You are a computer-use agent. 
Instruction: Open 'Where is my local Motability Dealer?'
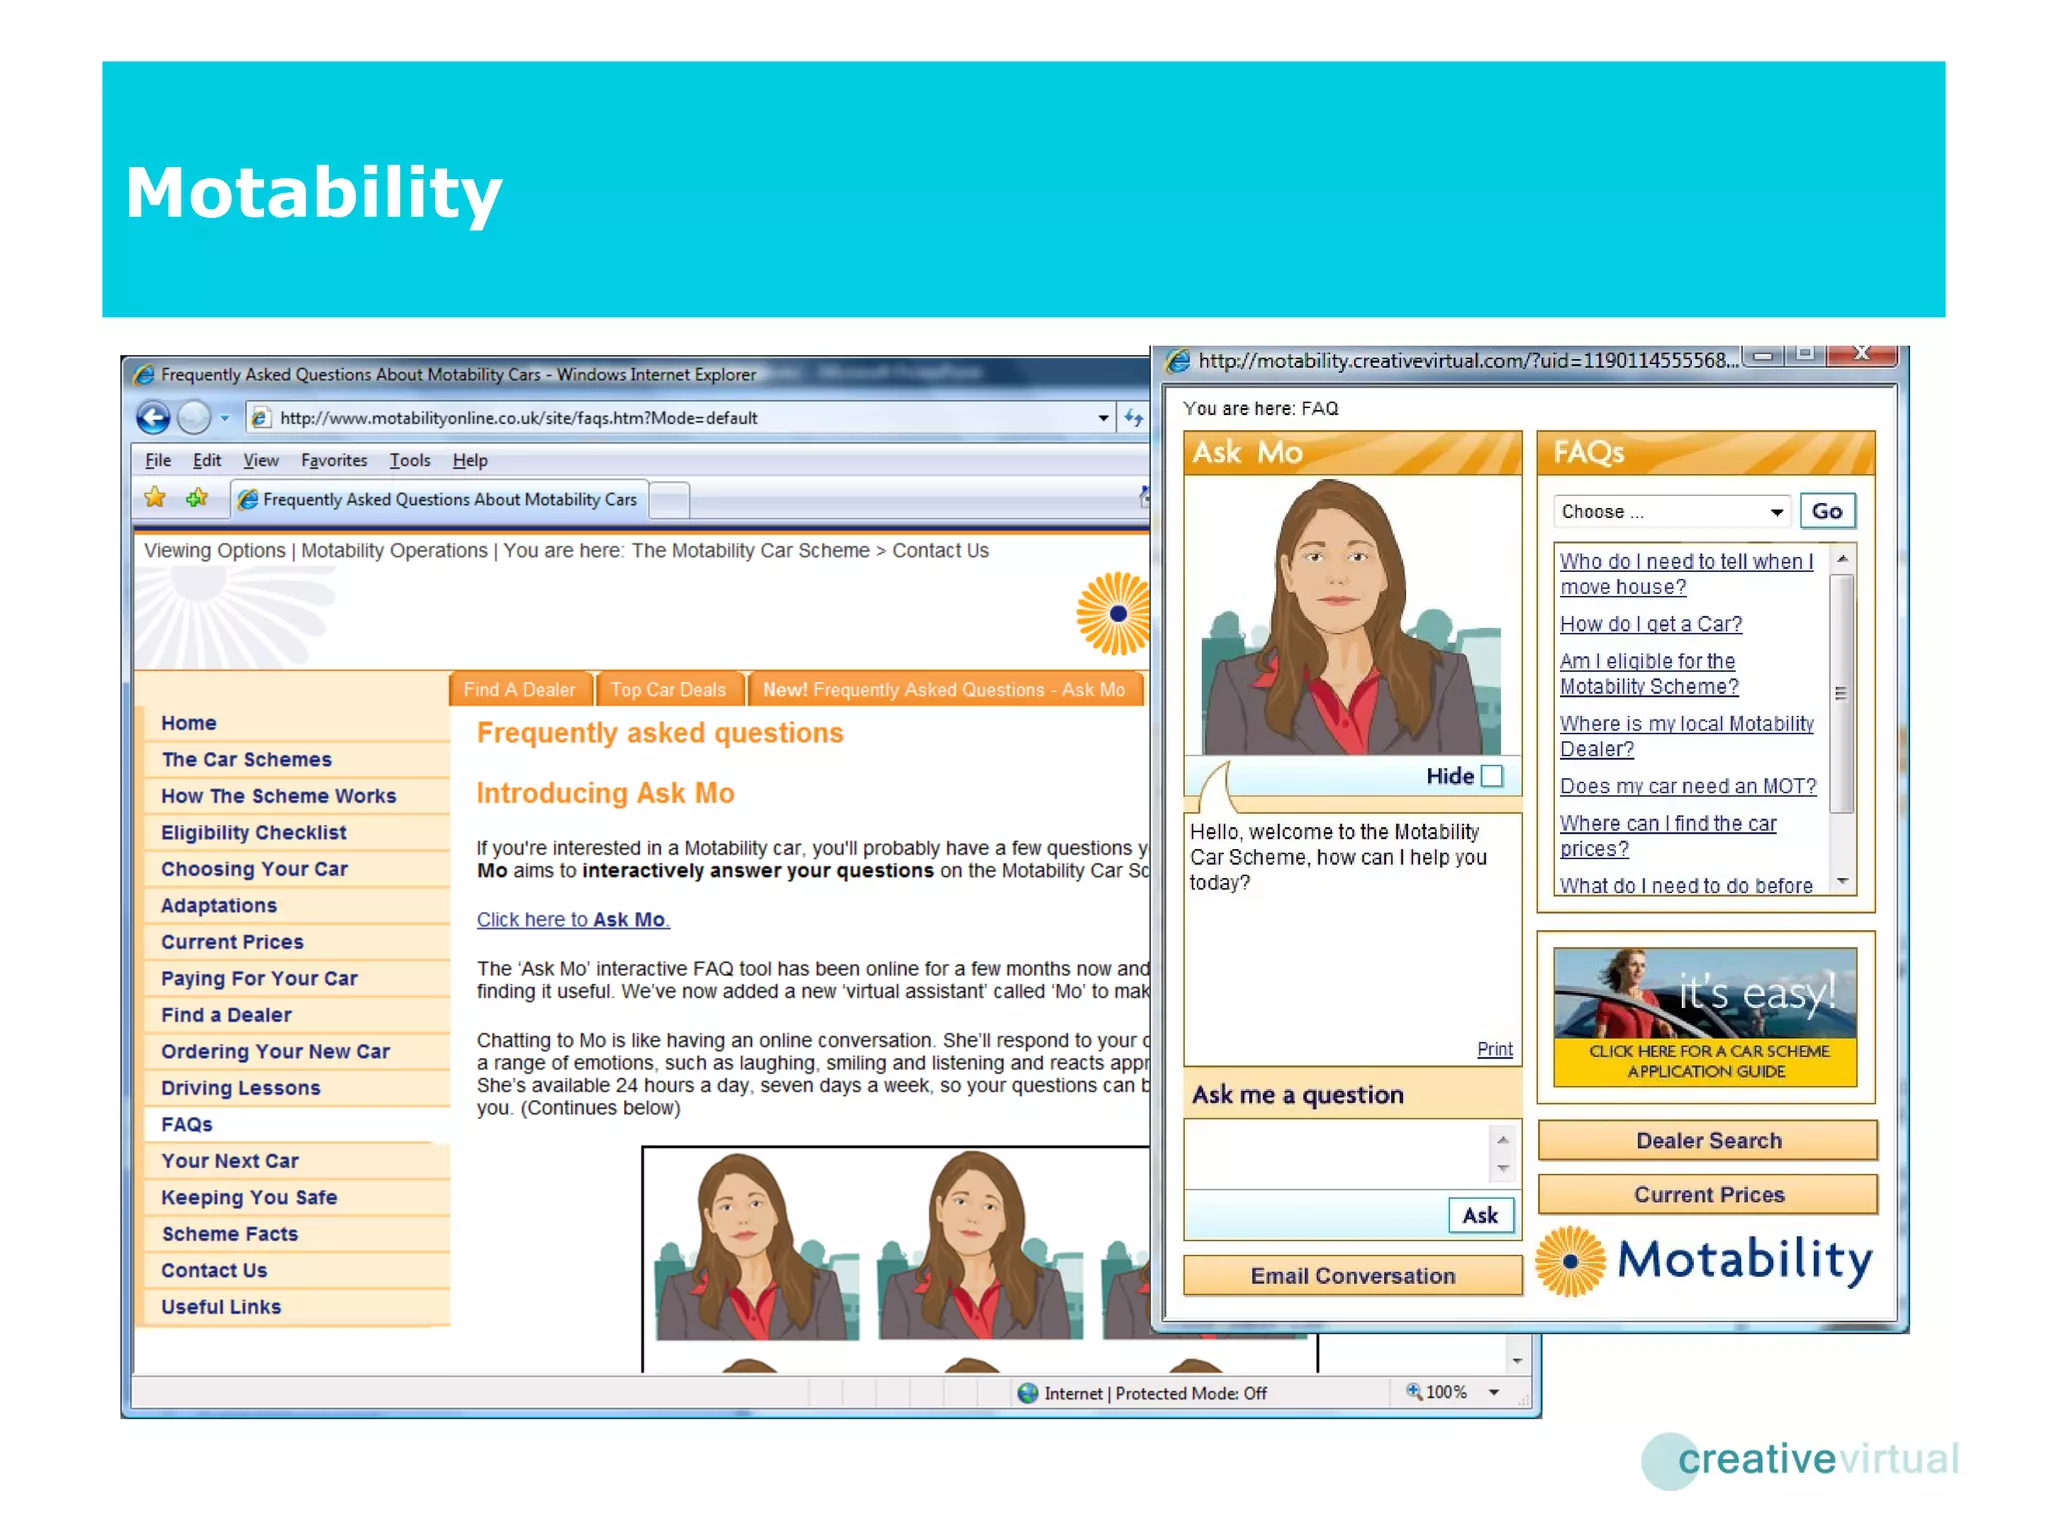[1686, 736]
